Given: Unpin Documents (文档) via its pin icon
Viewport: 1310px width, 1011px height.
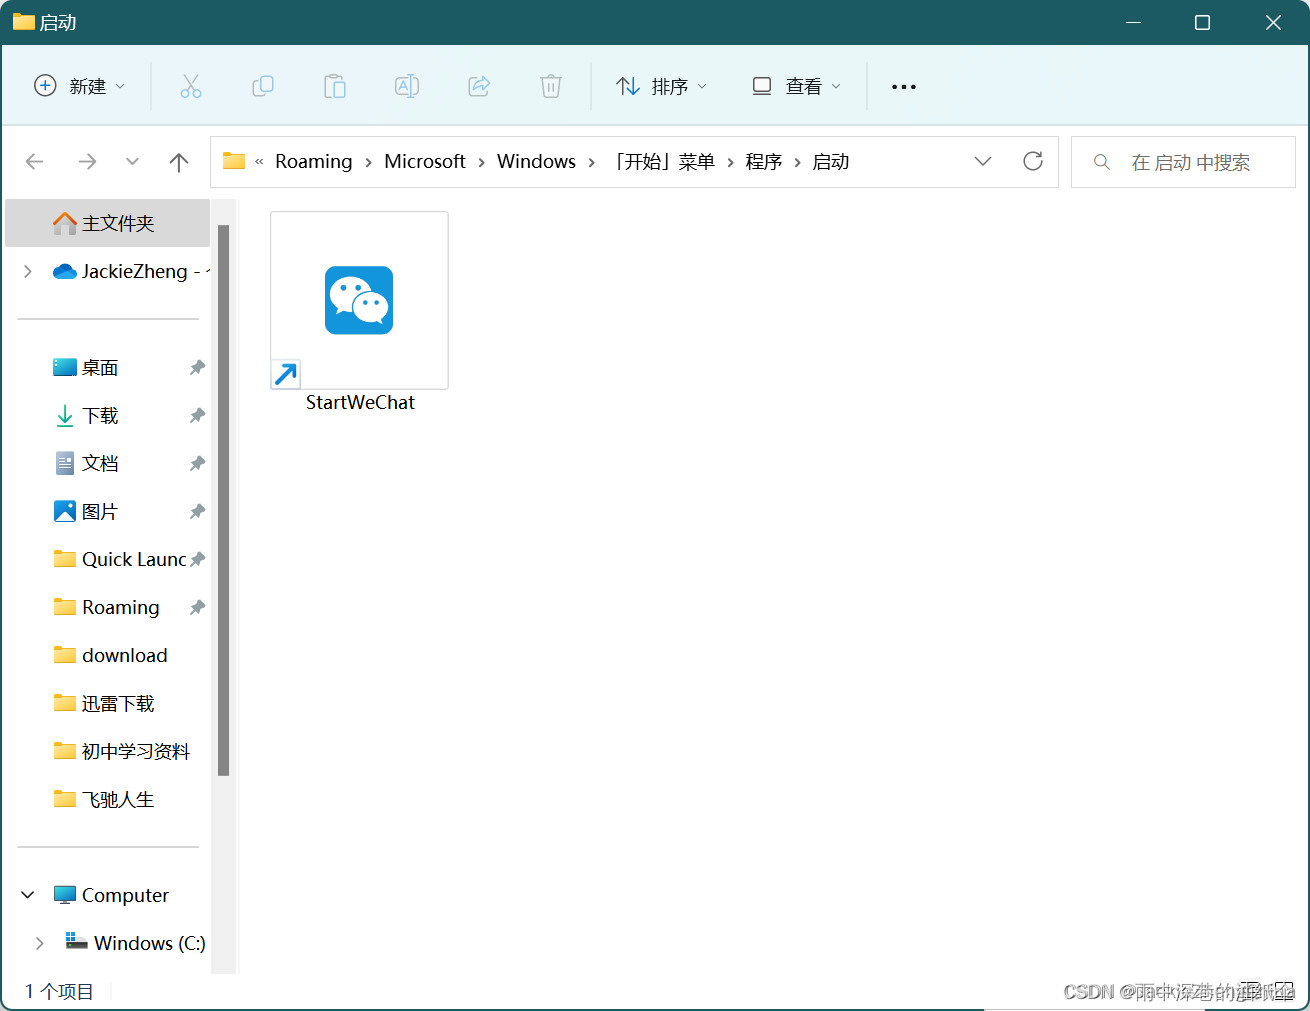Looking at the screenshot, I should pyautogui.click(x=197, y=464).
